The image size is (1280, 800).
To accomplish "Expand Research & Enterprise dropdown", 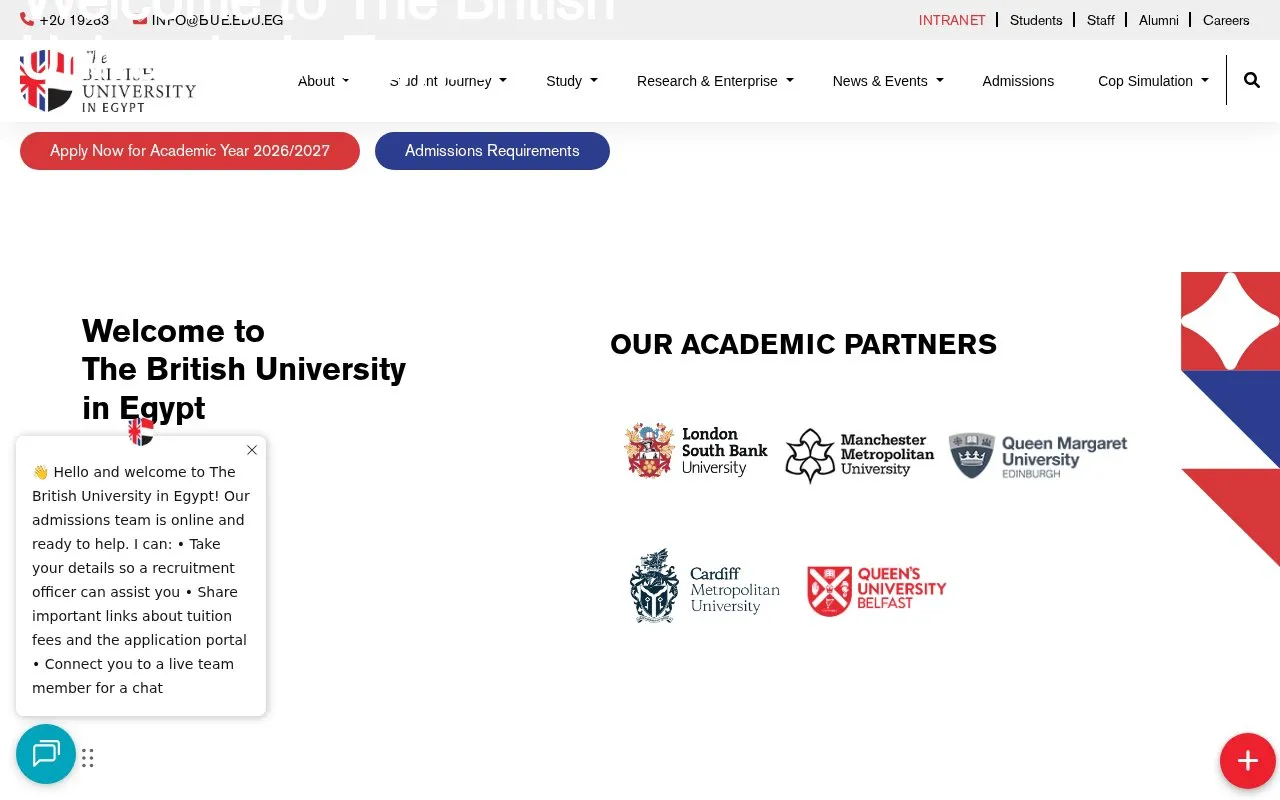I will 715,81.
